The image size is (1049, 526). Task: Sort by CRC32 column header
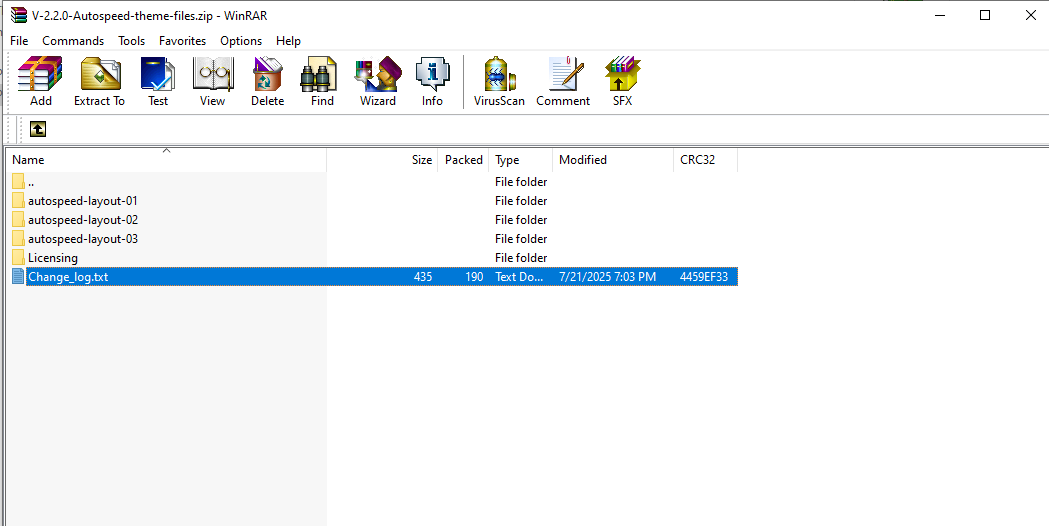pyautogui.click(x=706, y=160)
